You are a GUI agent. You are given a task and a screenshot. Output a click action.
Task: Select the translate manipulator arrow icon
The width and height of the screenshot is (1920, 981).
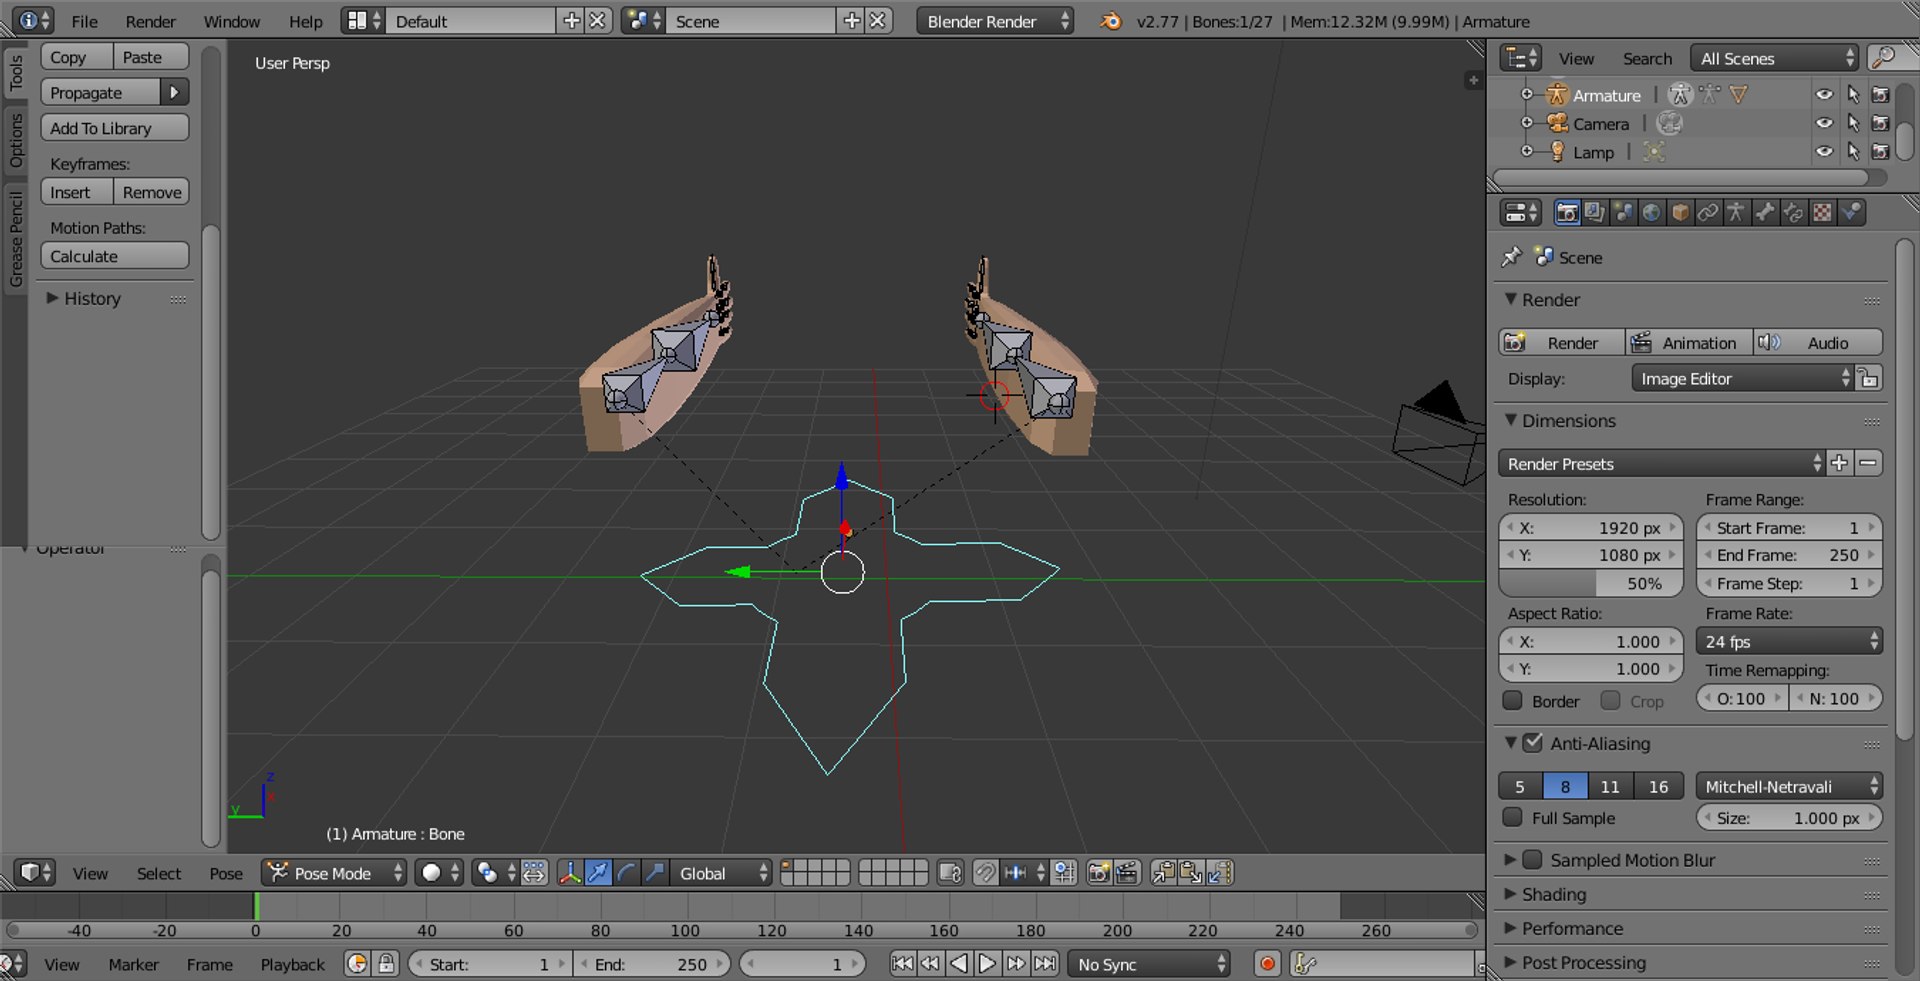click(598, 873)
